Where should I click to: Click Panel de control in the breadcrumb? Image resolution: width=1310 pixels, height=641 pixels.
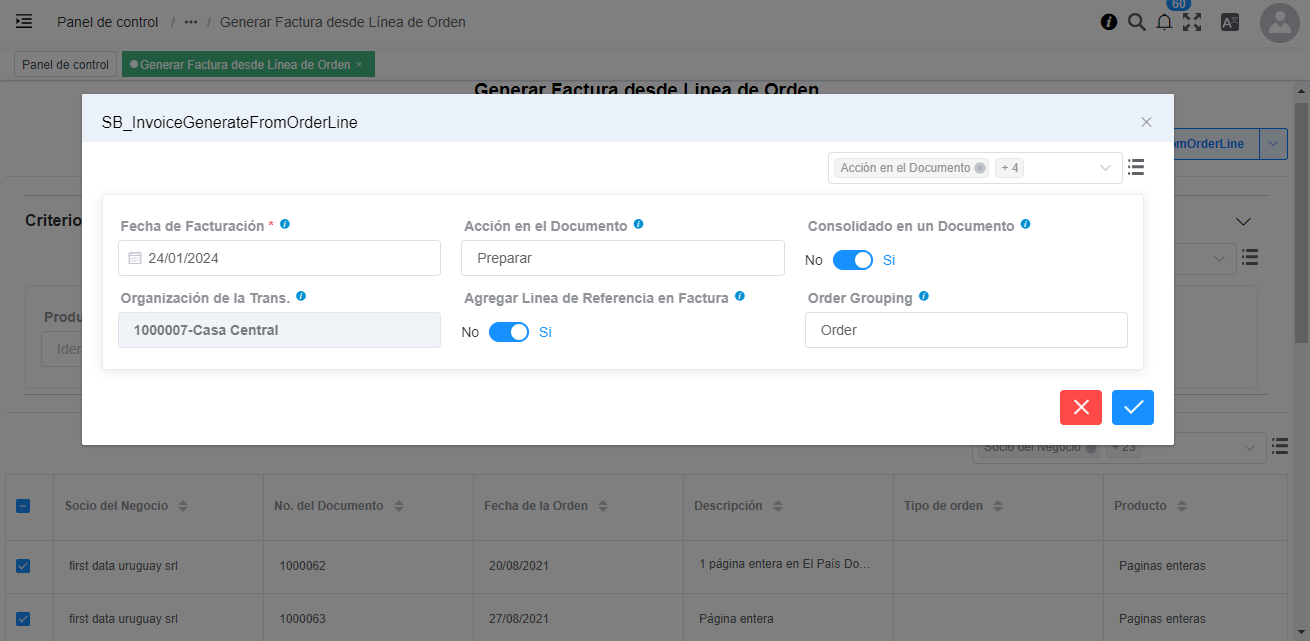pyautogui.click(x=107, y=22)
